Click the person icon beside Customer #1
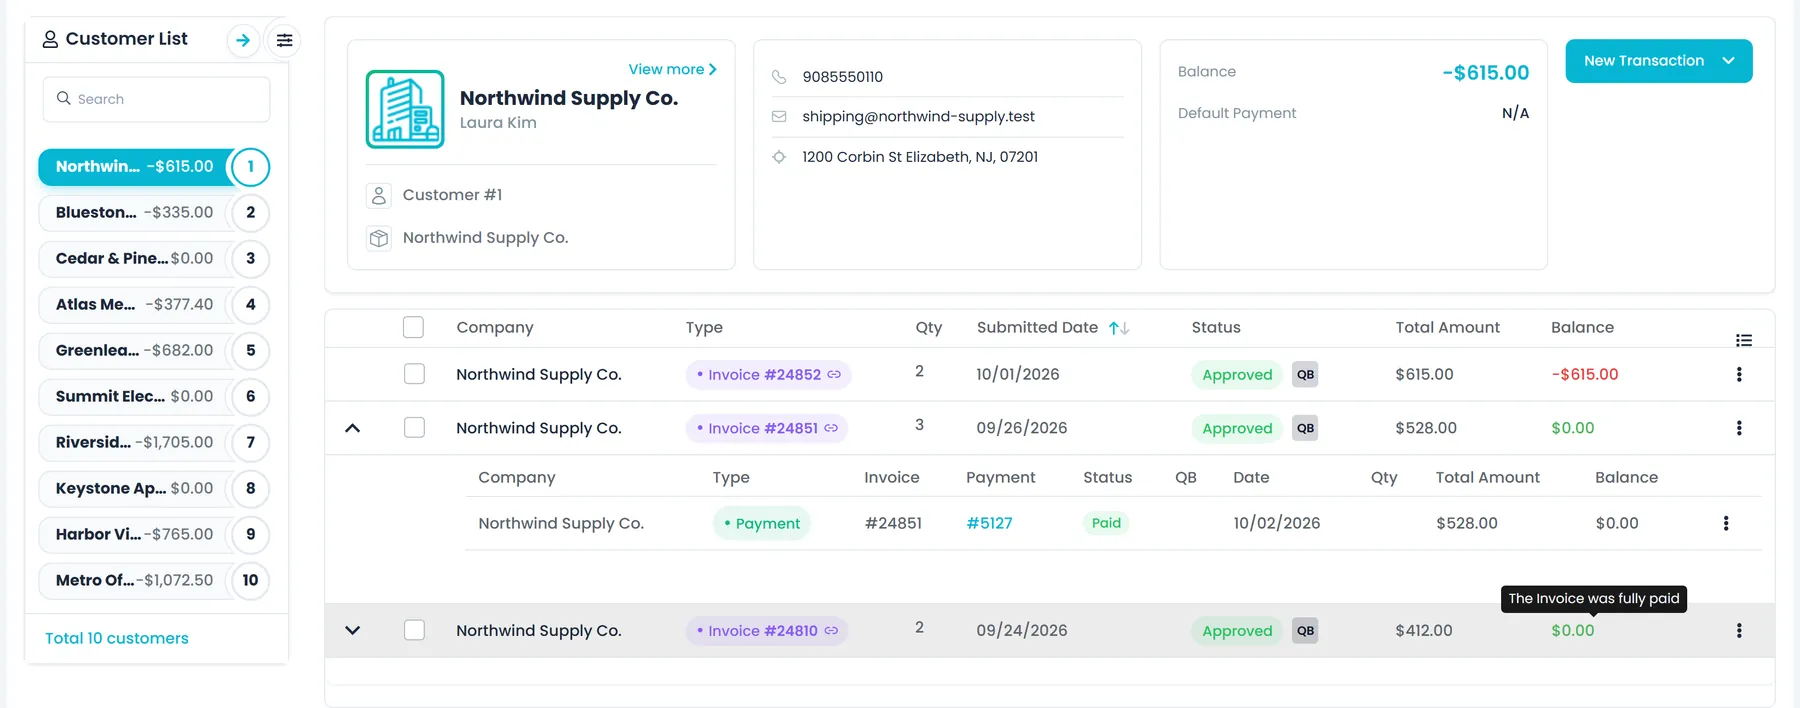1800x708 pixels. coord(379,195)
